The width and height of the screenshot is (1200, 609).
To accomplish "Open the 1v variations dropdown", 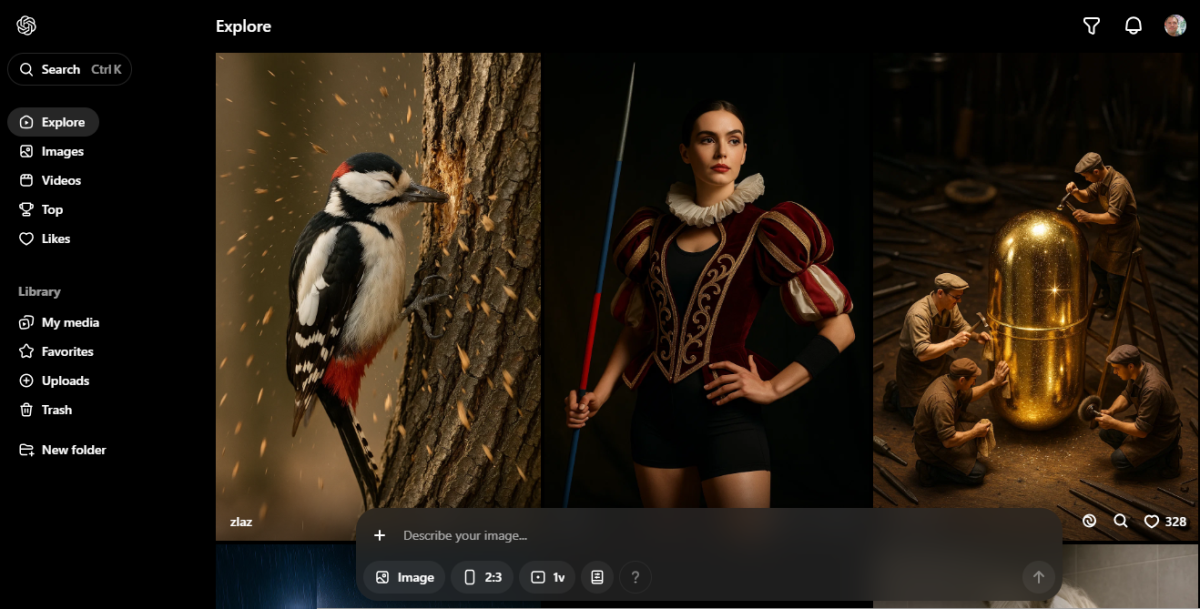I will (x=547, y=577).
